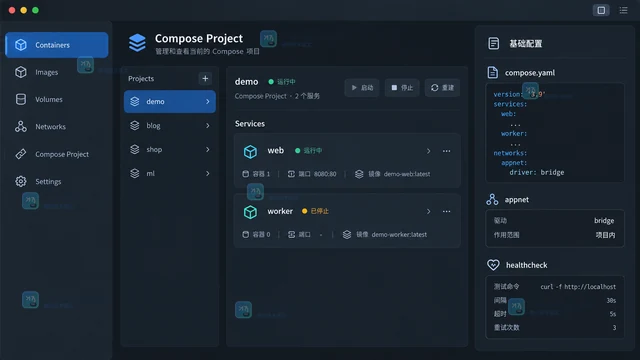This screenshot has width=640, height=360.
Task: Start the demo project with 启动
Action: click(x=362, y=88)
